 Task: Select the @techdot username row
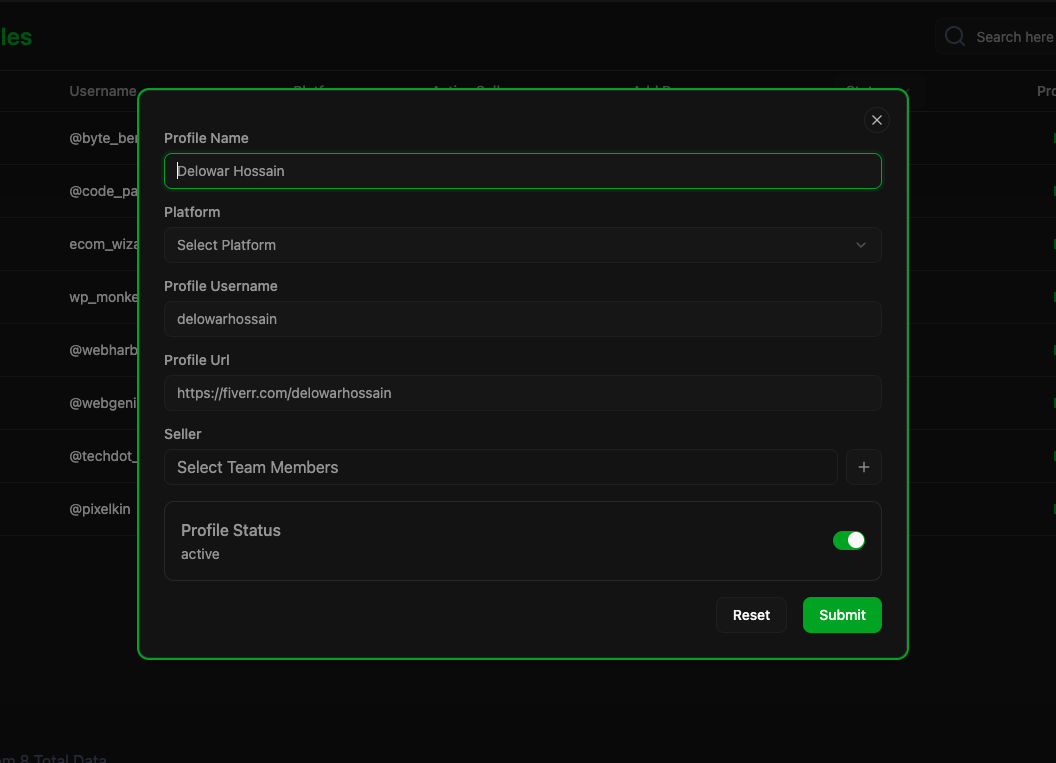pyautogui.click(x=103, y=456)
